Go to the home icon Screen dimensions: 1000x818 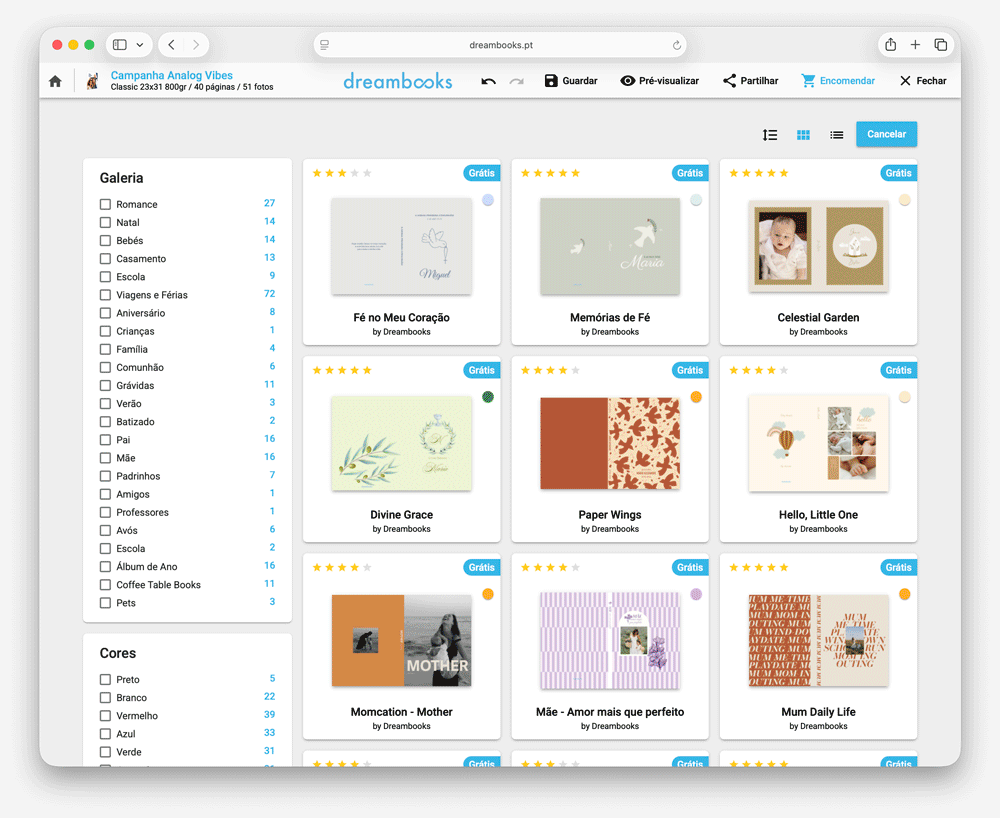coord(55,81)
